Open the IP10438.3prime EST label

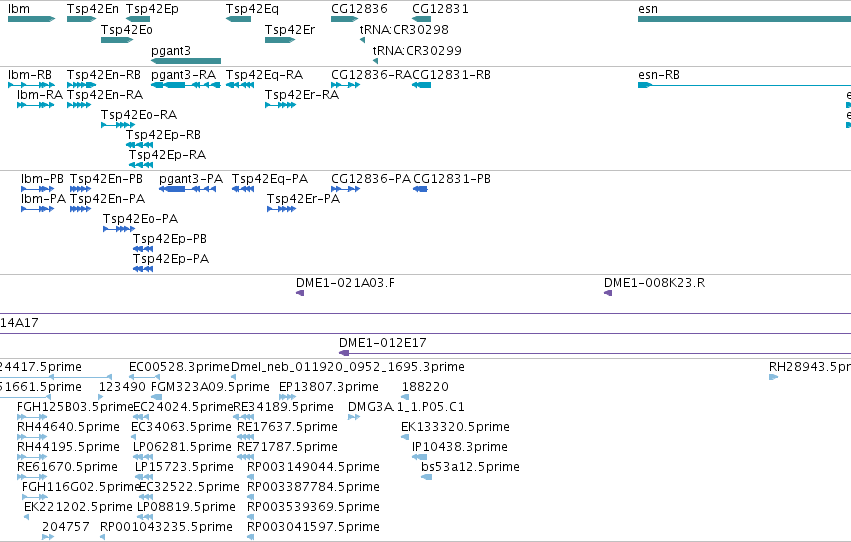(460, 447)
